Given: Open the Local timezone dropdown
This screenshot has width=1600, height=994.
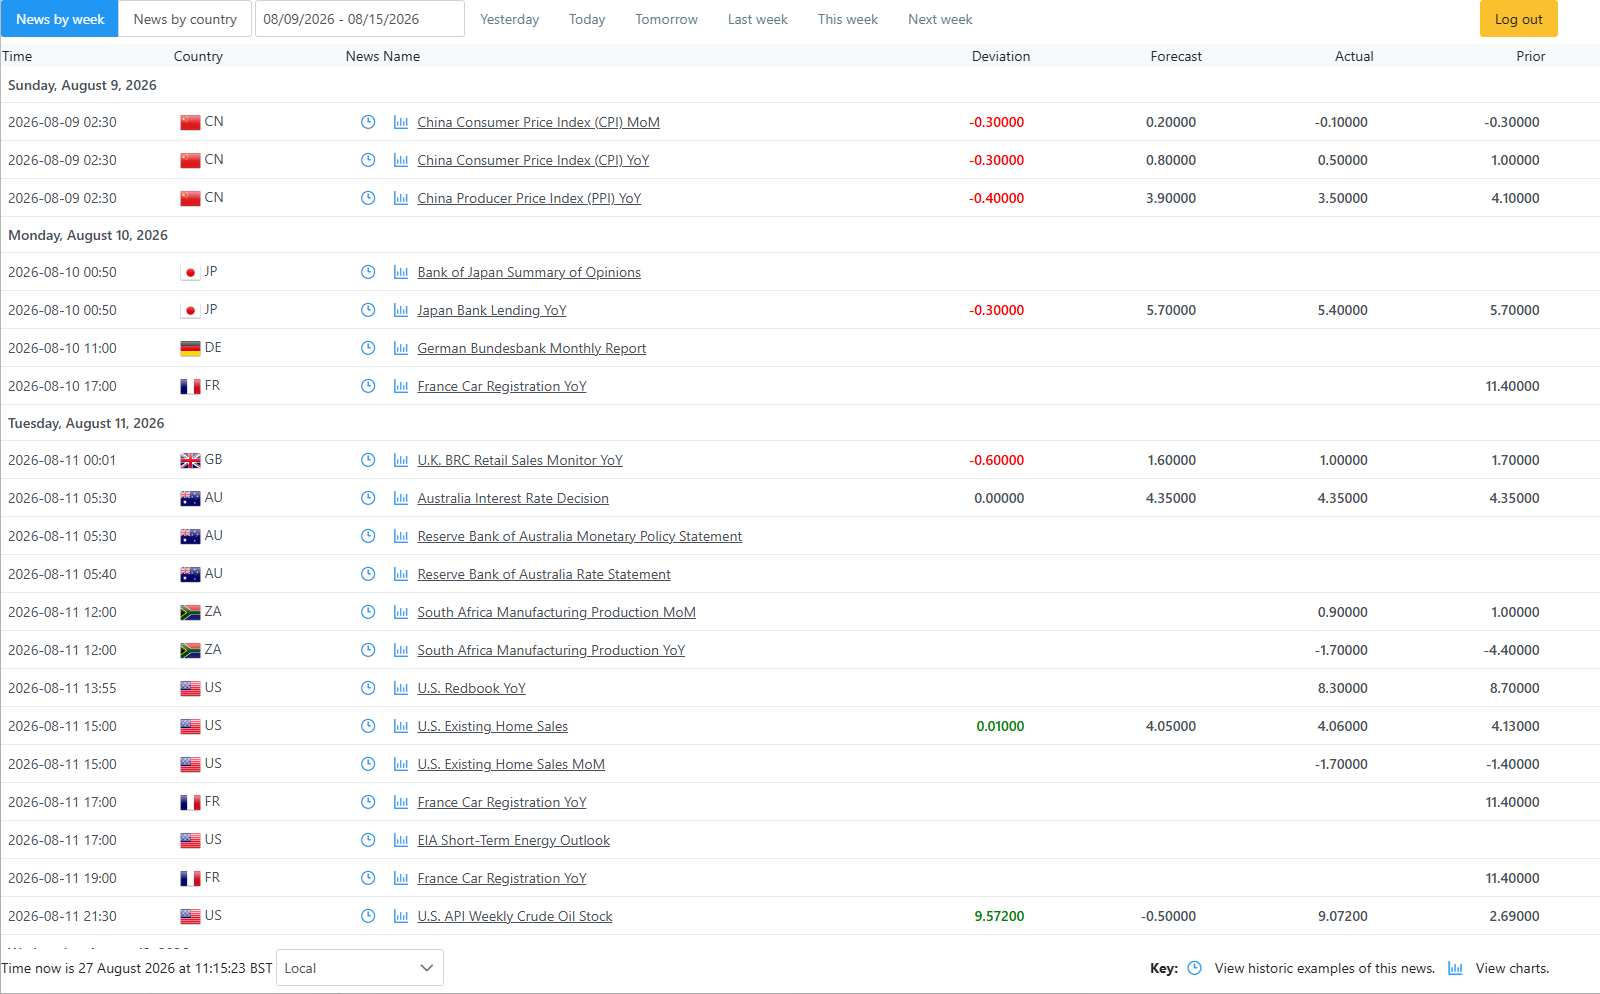Looking at the screenshot, I should click(360, 968).
